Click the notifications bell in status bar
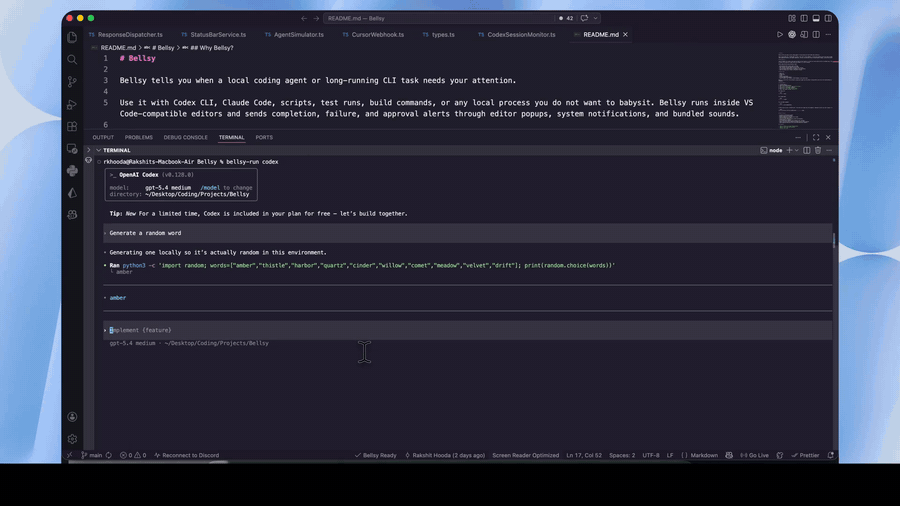Screen dimensions: 900x506 [x=831, y=456]
